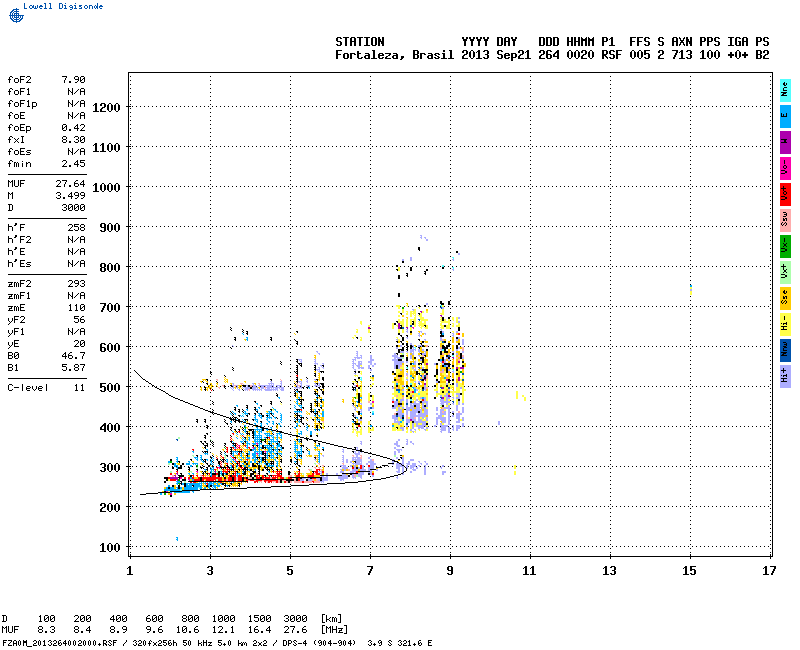Select the magenta Vo- legend swatch
800x650 pixels.
[785, 168]
